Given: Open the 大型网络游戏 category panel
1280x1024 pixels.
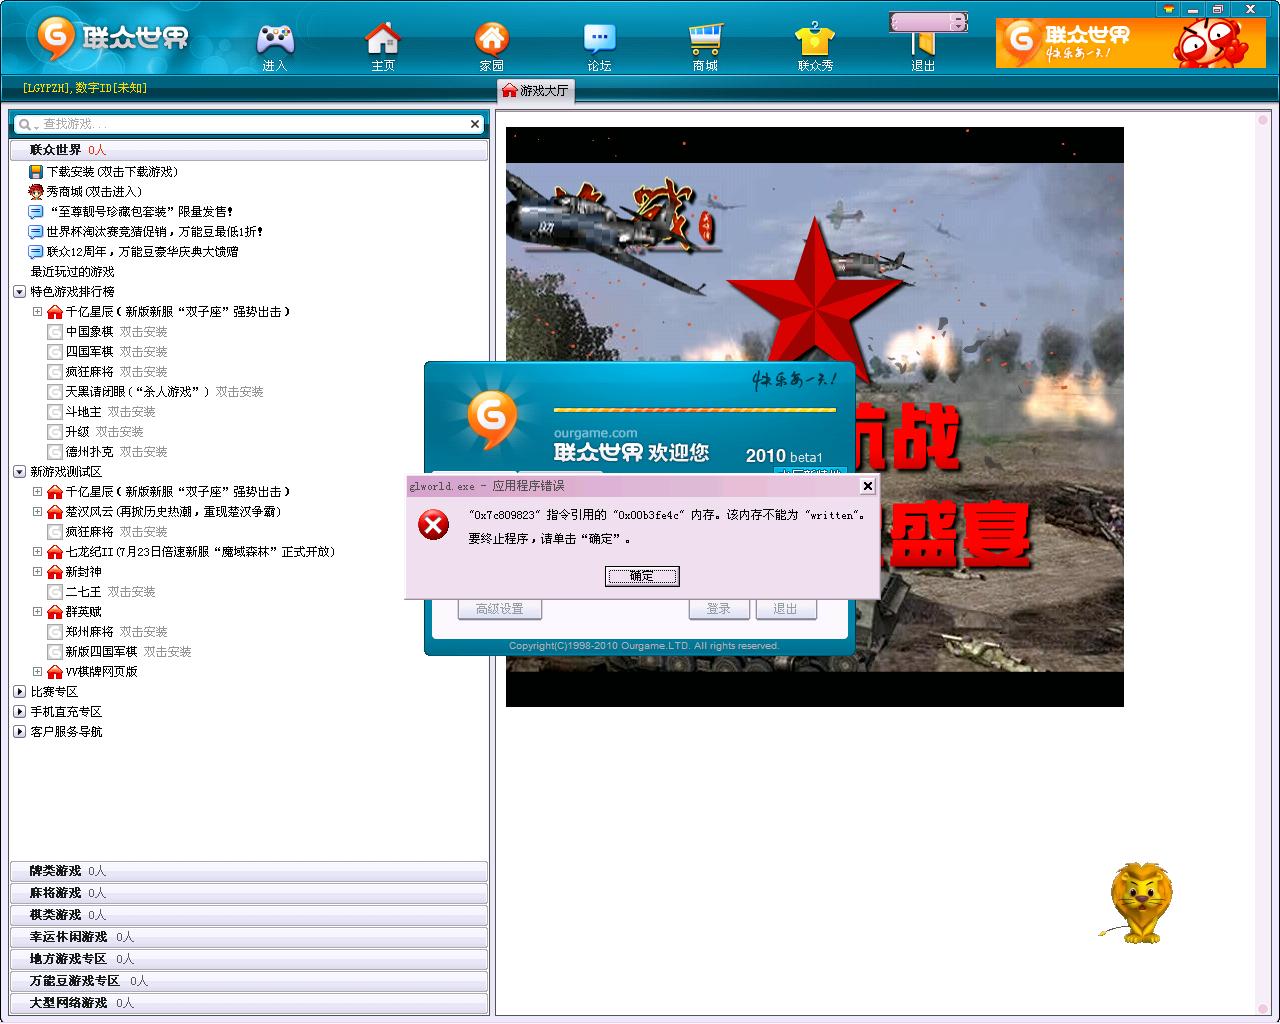Looking at the screenshot, I should [x=249, y=1003].
